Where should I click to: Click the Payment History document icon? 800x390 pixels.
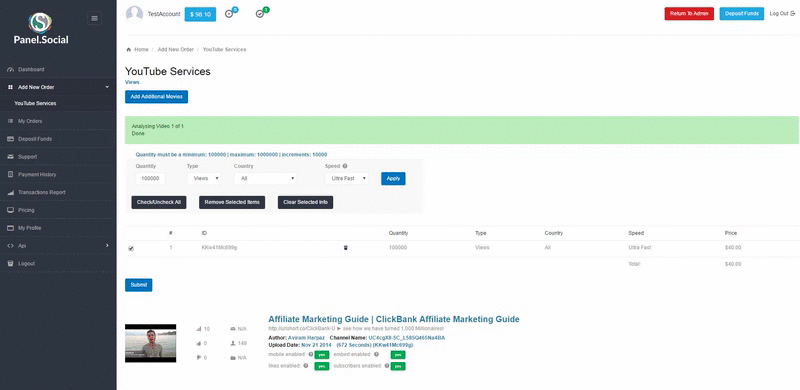[x=11, y=175]
